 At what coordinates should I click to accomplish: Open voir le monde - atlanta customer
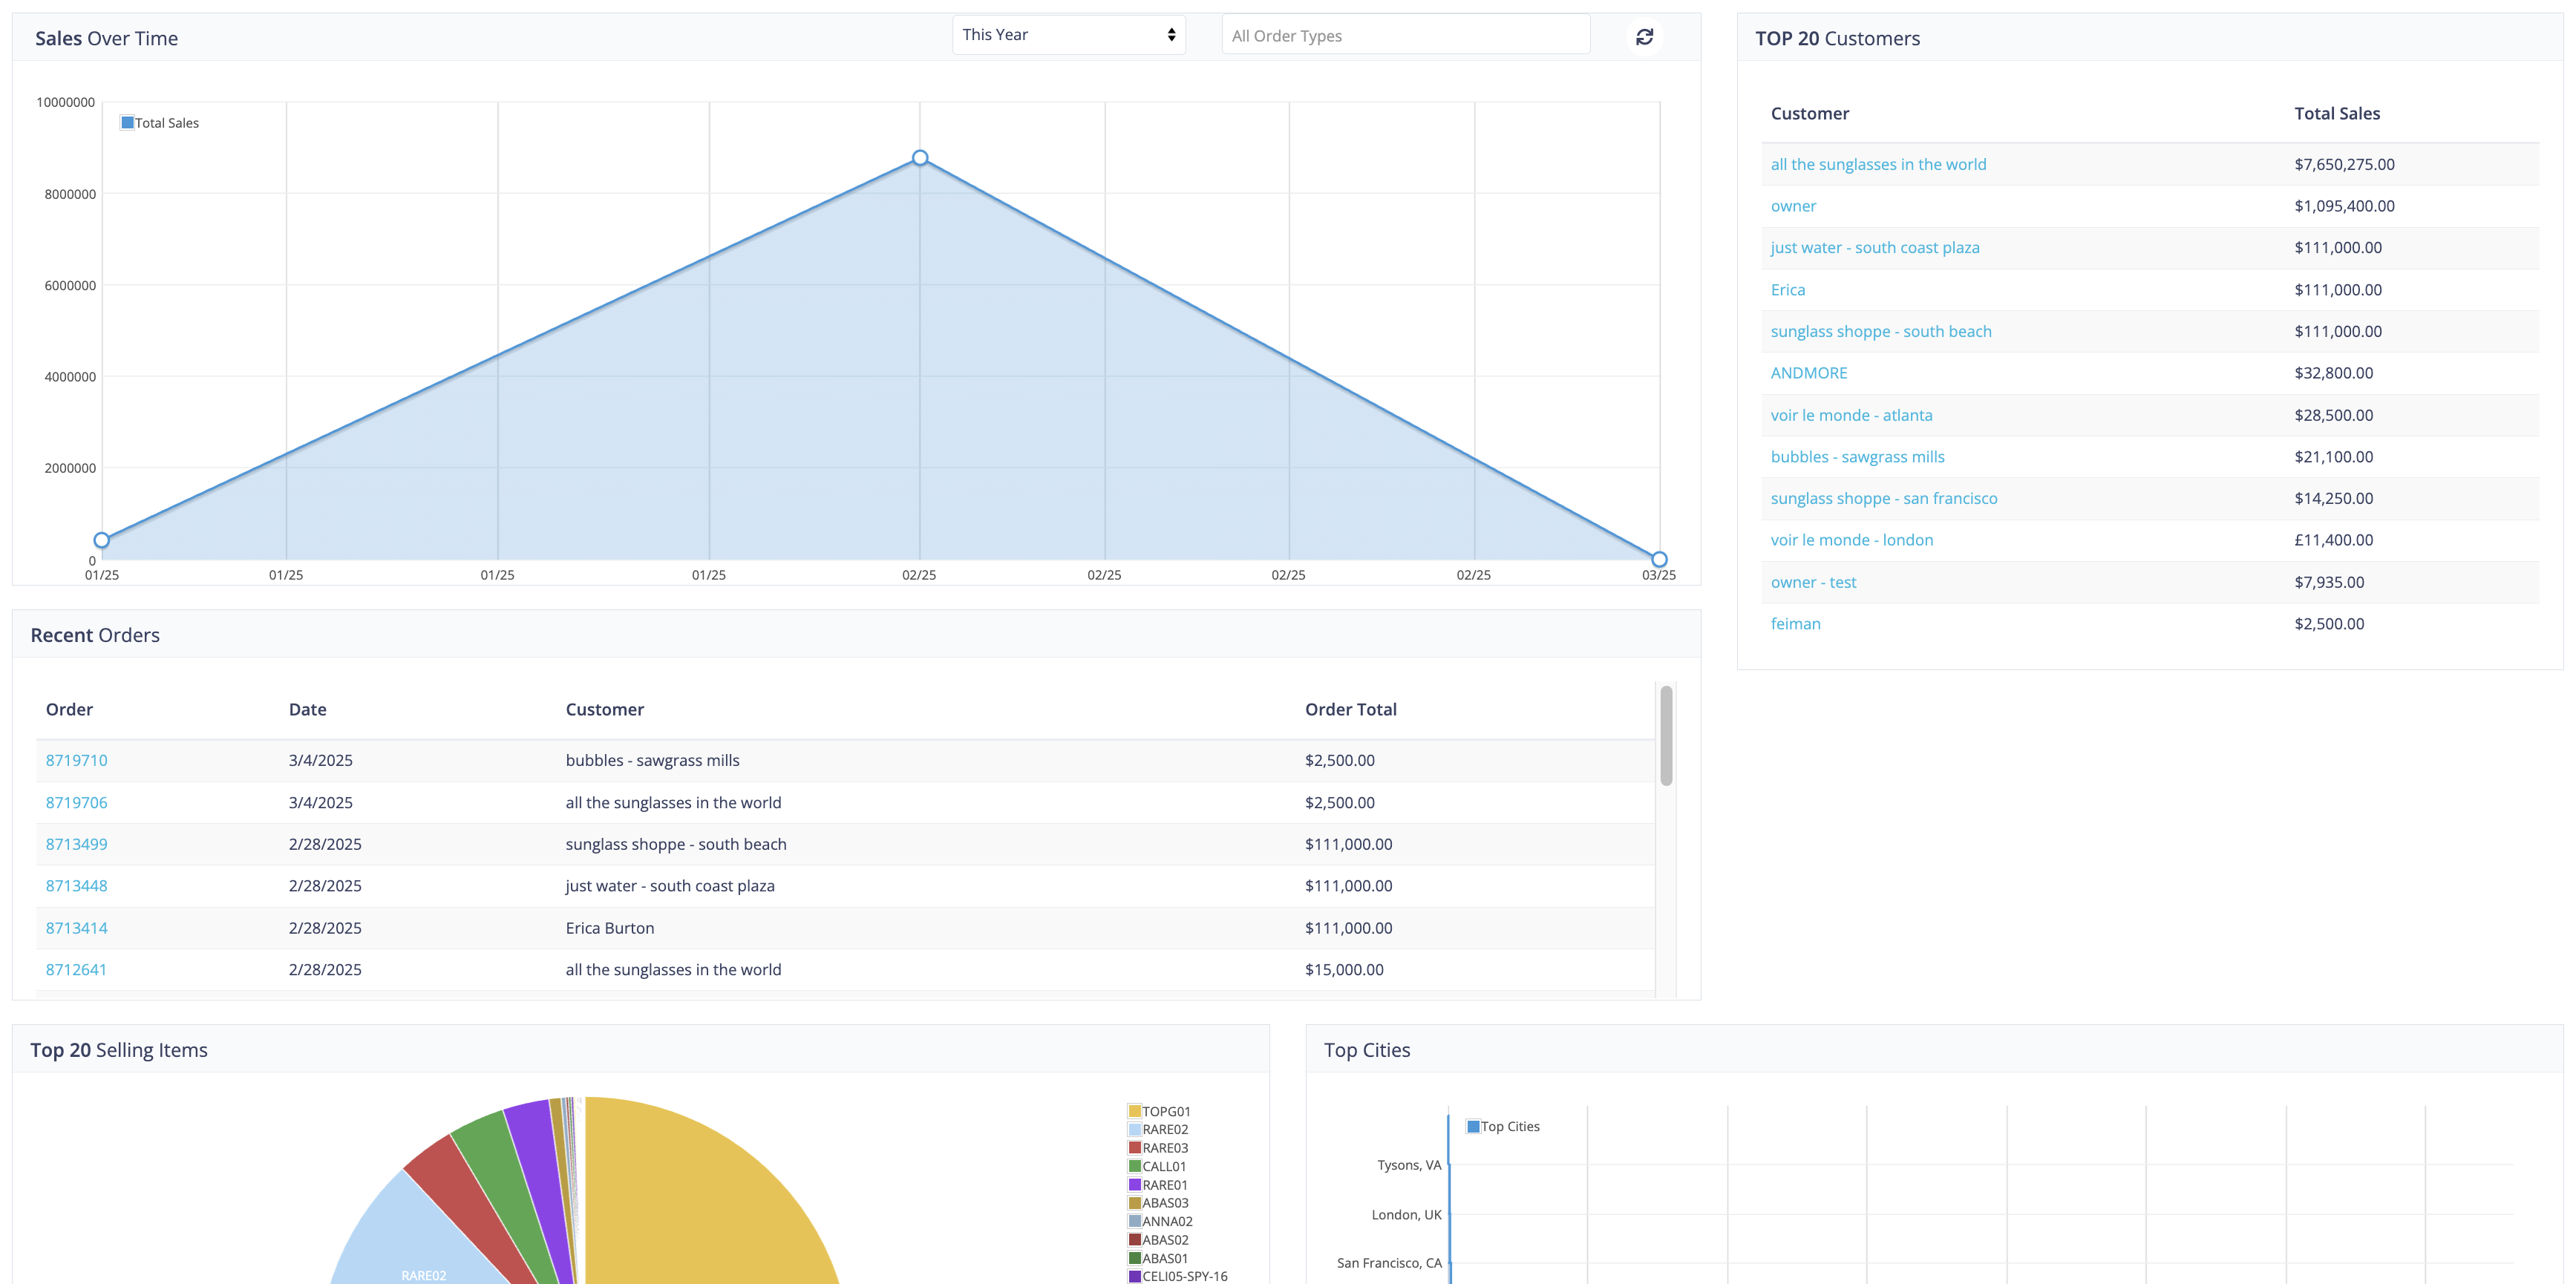[1851, 415]
